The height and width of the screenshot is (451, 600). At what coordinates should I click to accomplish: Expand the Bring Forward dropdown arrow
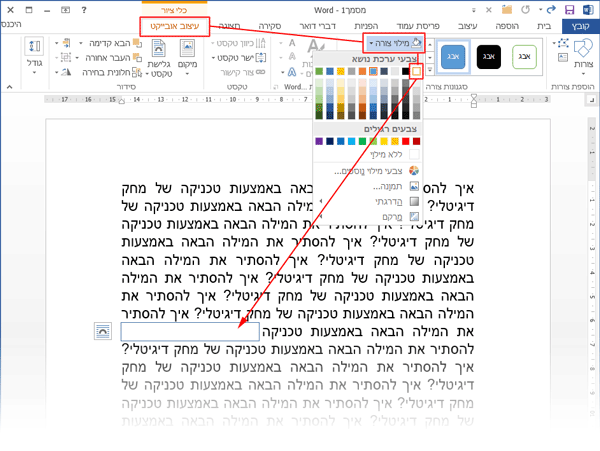click(81, 43)
